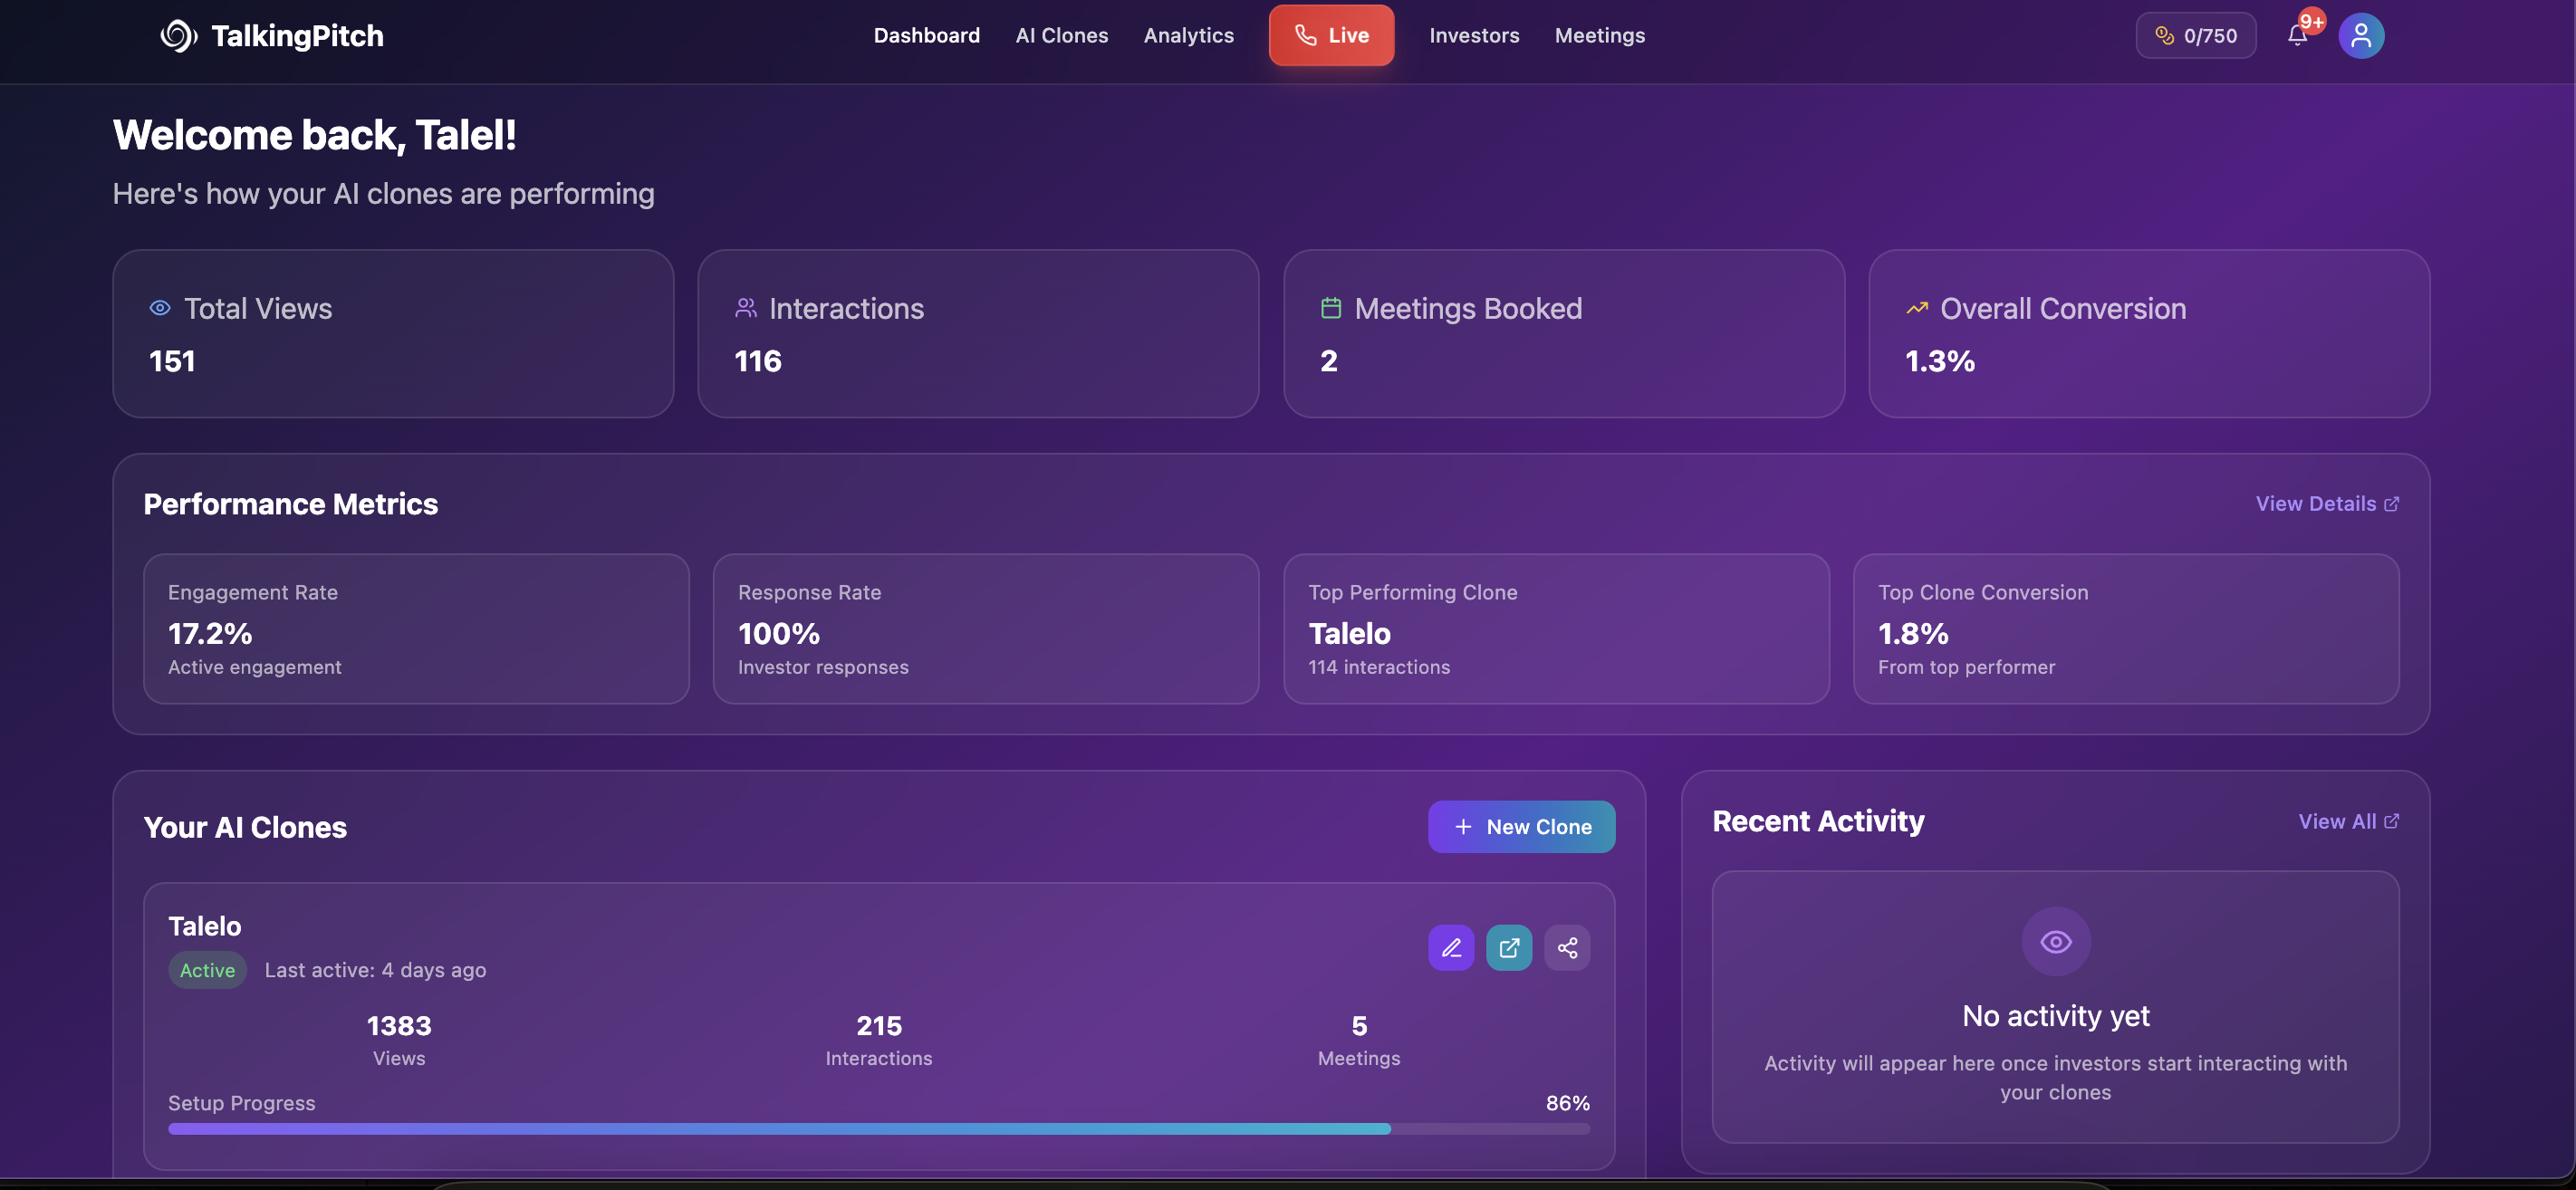The image size is (2576, 1190).
Task: Open View Details for Performance Metrics
Action: click(x=2327, y=504)
